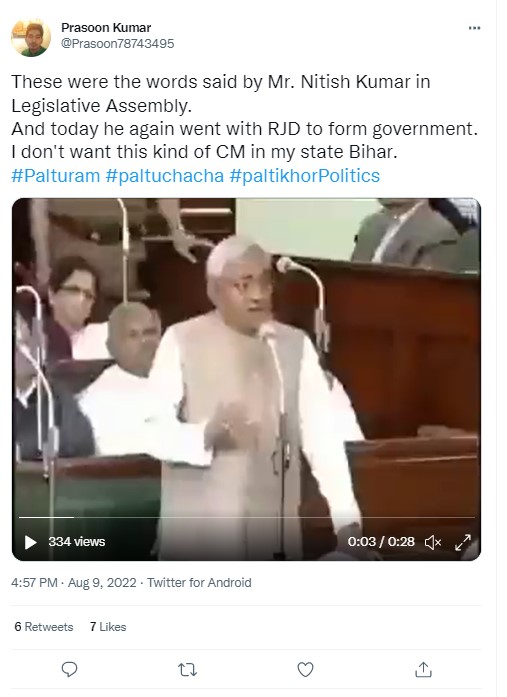Play the embedded video

coord(30,542)
